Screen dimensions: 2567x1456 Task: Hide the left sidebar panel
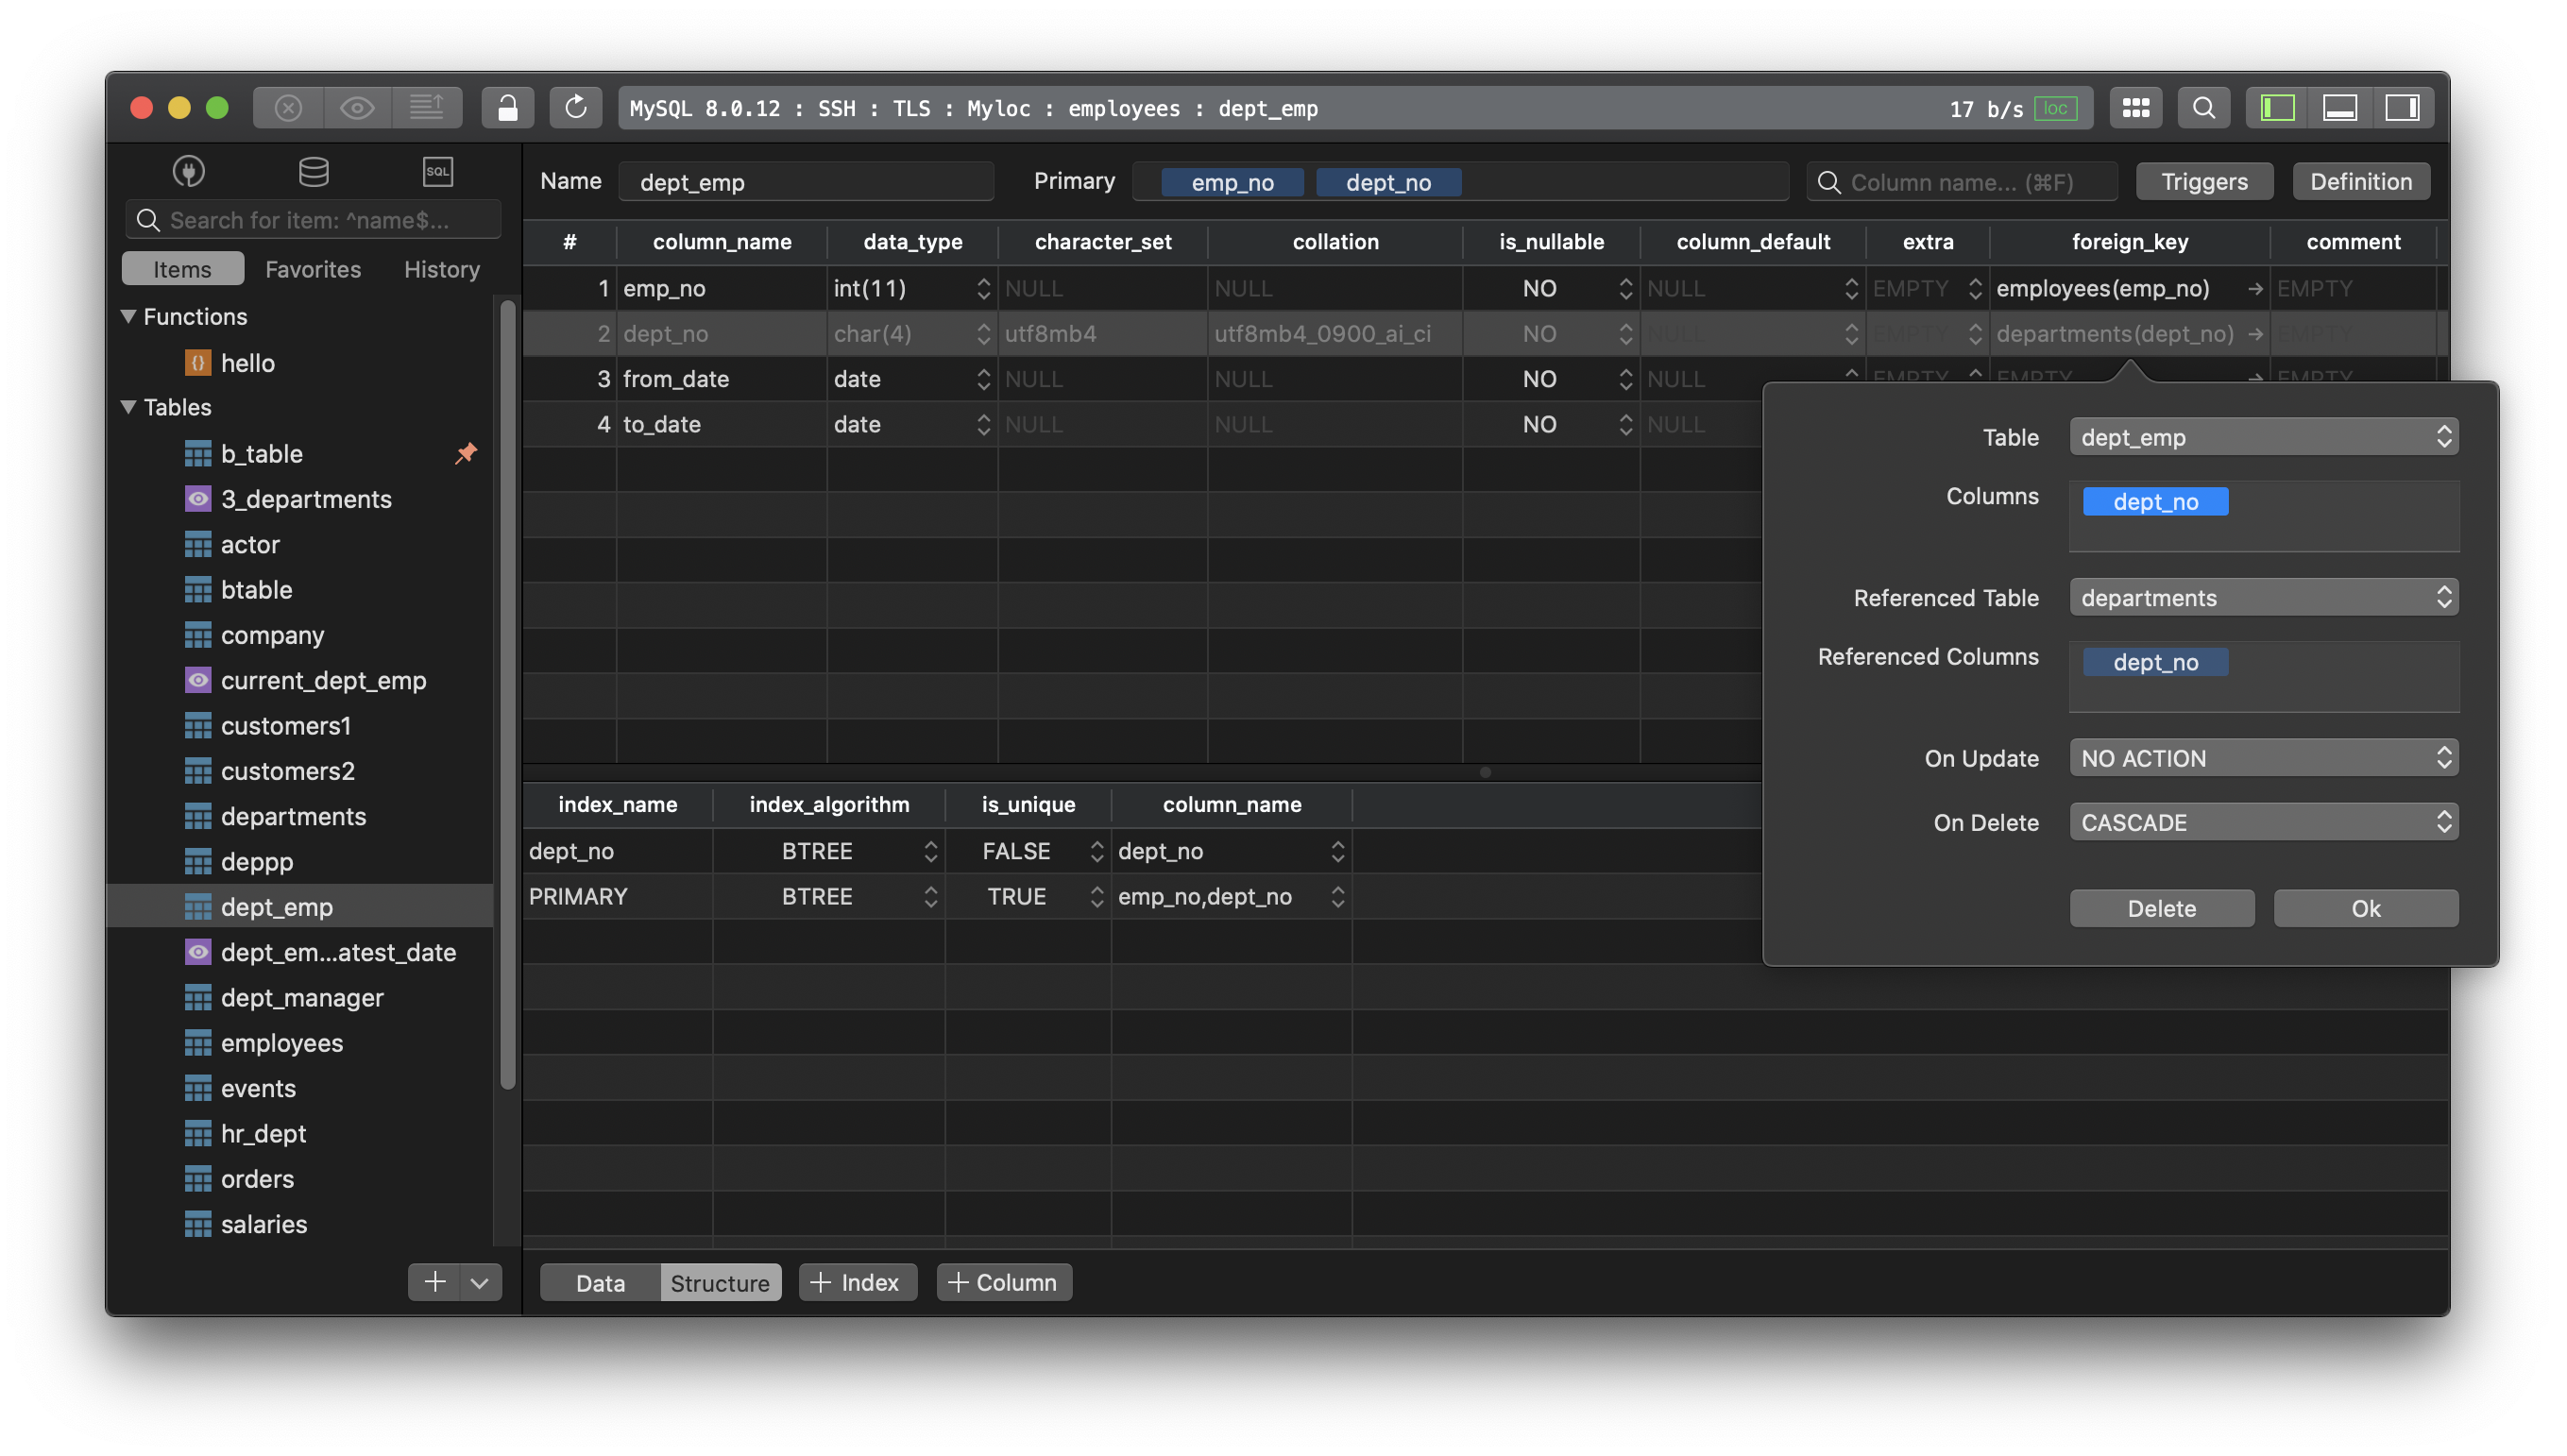[2276, 107]
